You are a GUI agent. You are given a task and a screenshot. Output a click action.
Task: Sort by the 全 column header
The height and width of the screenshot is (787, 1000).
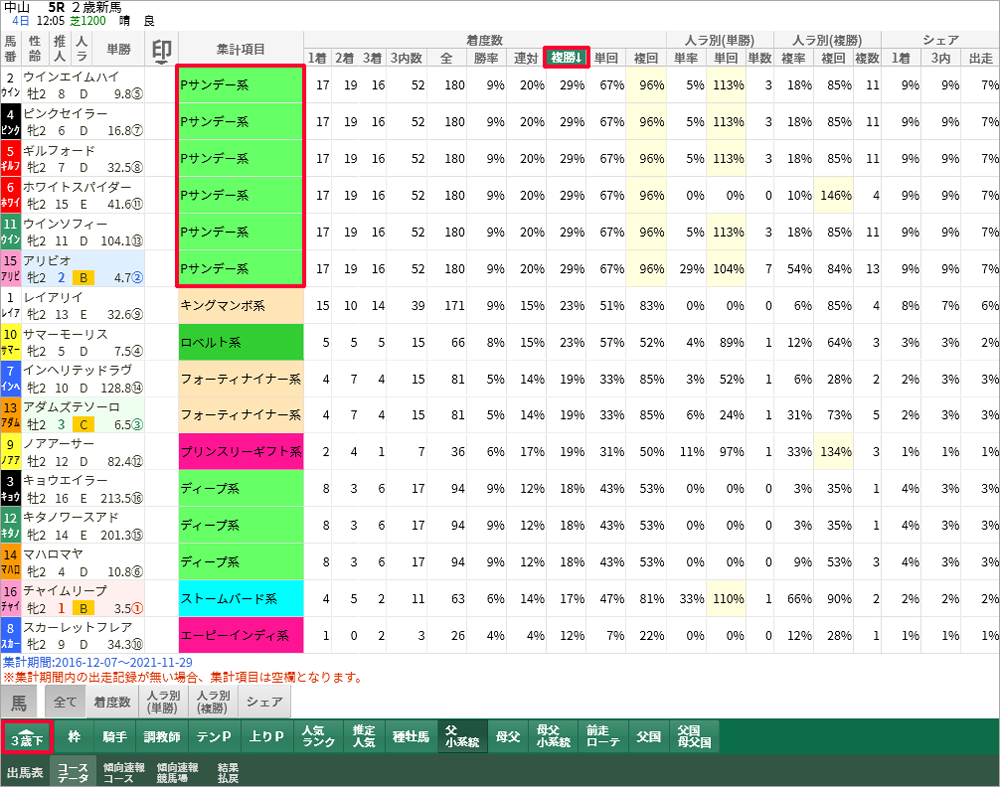click(446, 58)
